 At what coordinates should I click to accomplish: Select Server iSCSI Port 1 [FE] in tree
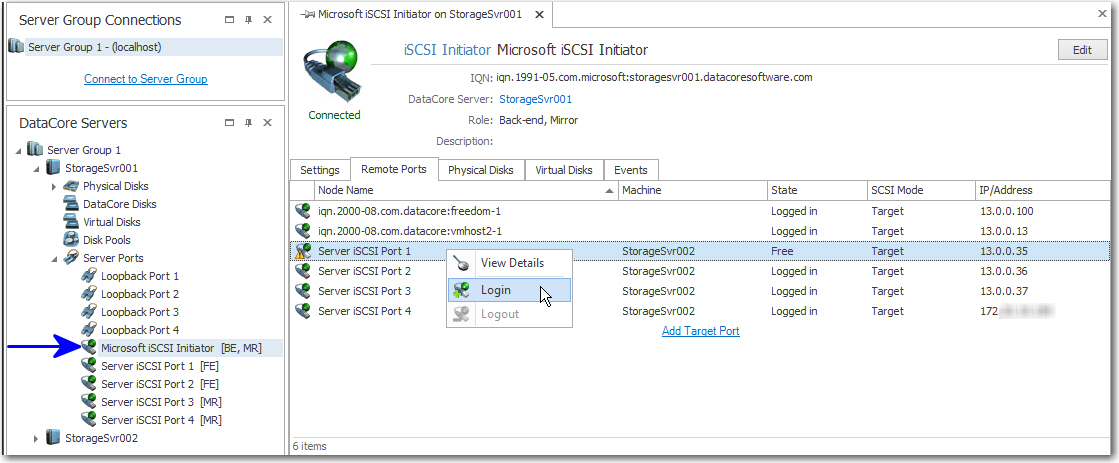(158, 366)
